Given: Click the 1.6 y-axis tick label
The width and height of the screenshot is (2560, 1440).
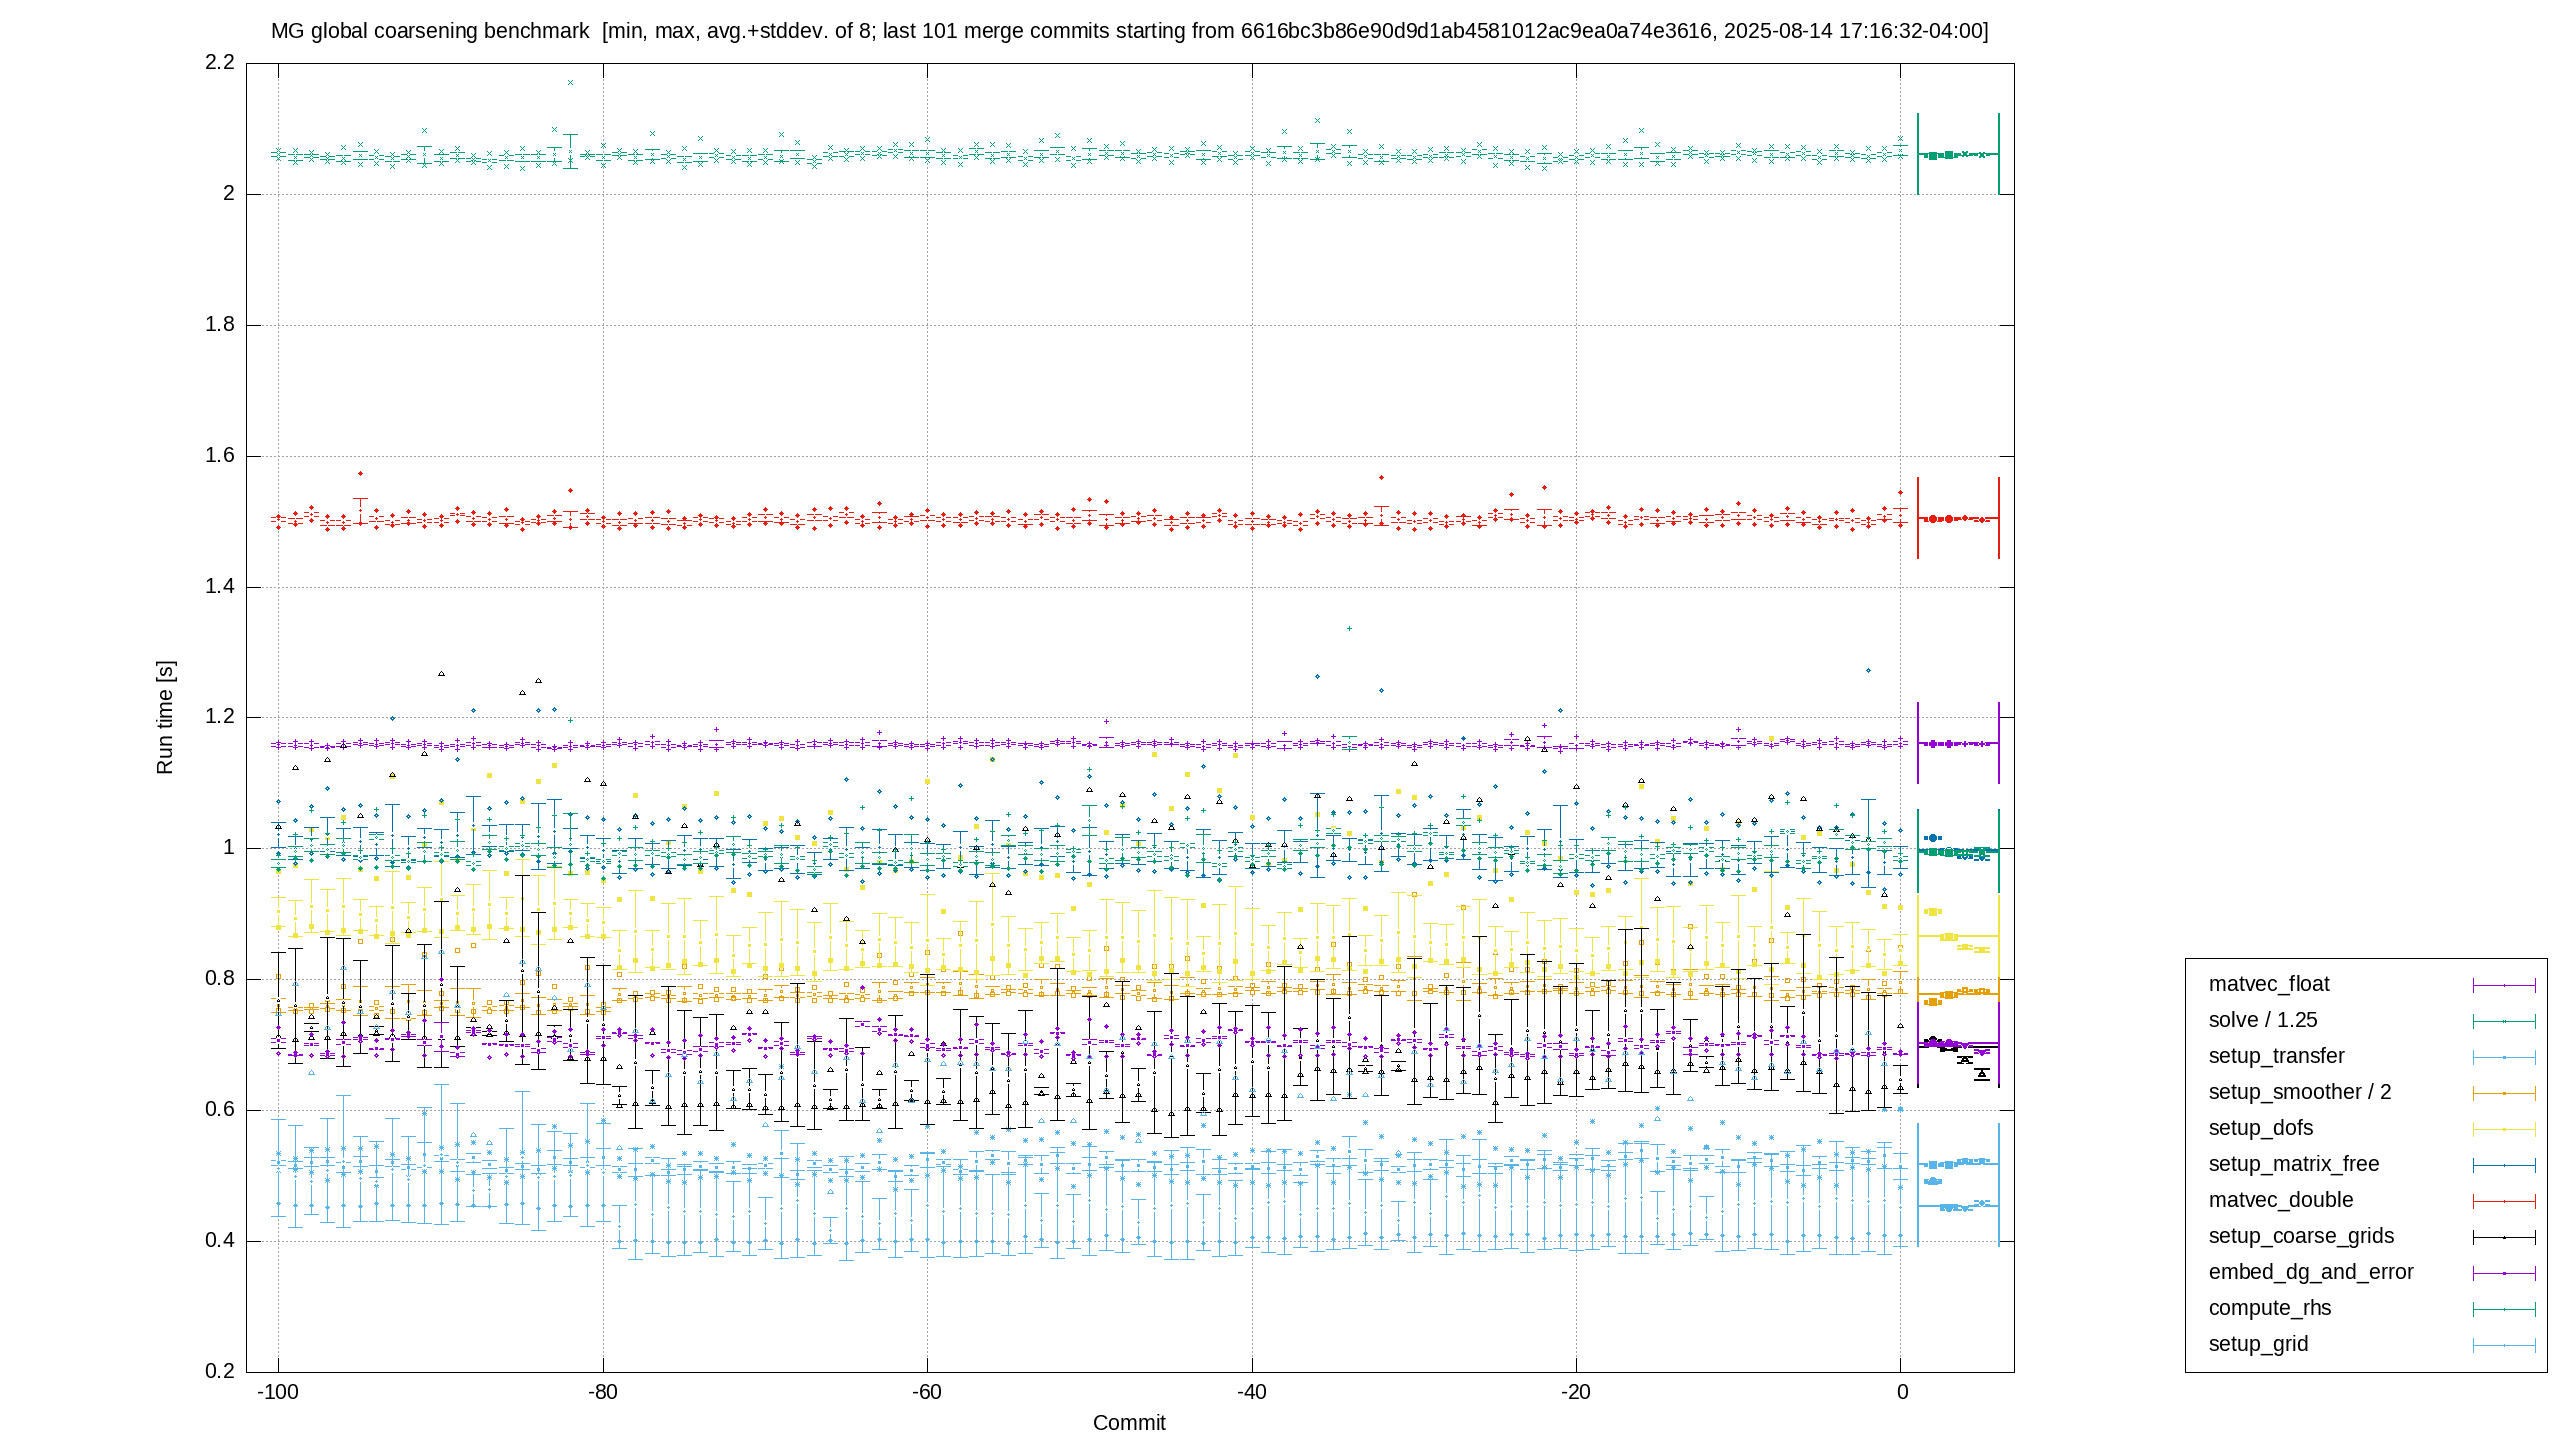Looking at the screenshot, I should point(220,456).
